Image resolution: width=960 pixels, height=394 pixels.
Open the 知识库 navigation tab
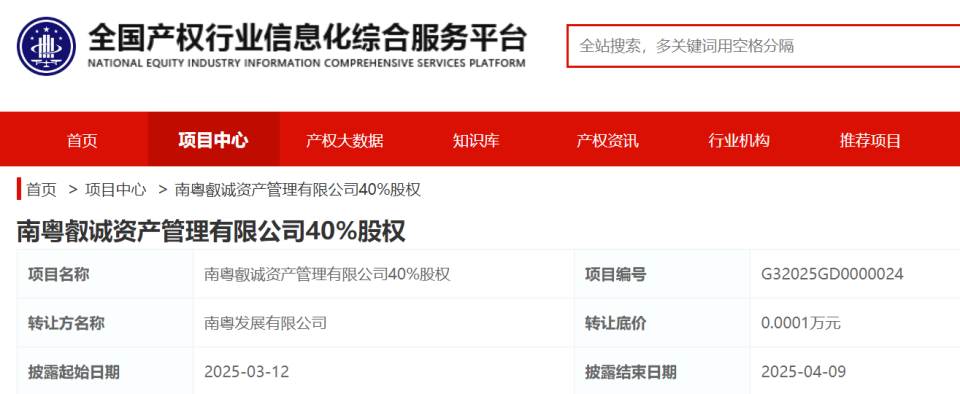(476, 141)
